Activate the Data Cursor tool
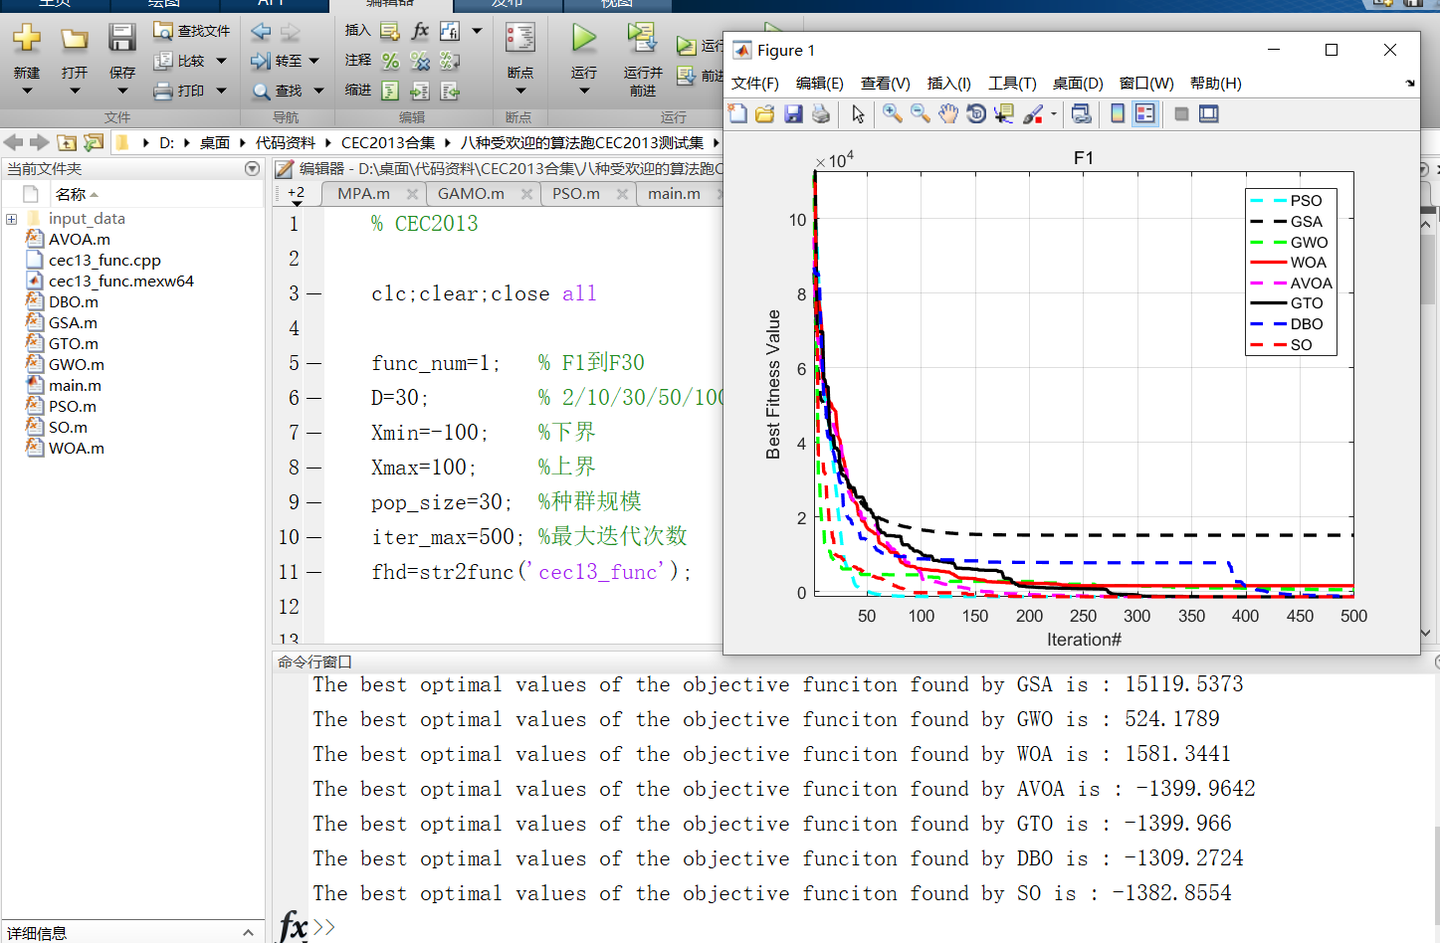 point(1003,114)
